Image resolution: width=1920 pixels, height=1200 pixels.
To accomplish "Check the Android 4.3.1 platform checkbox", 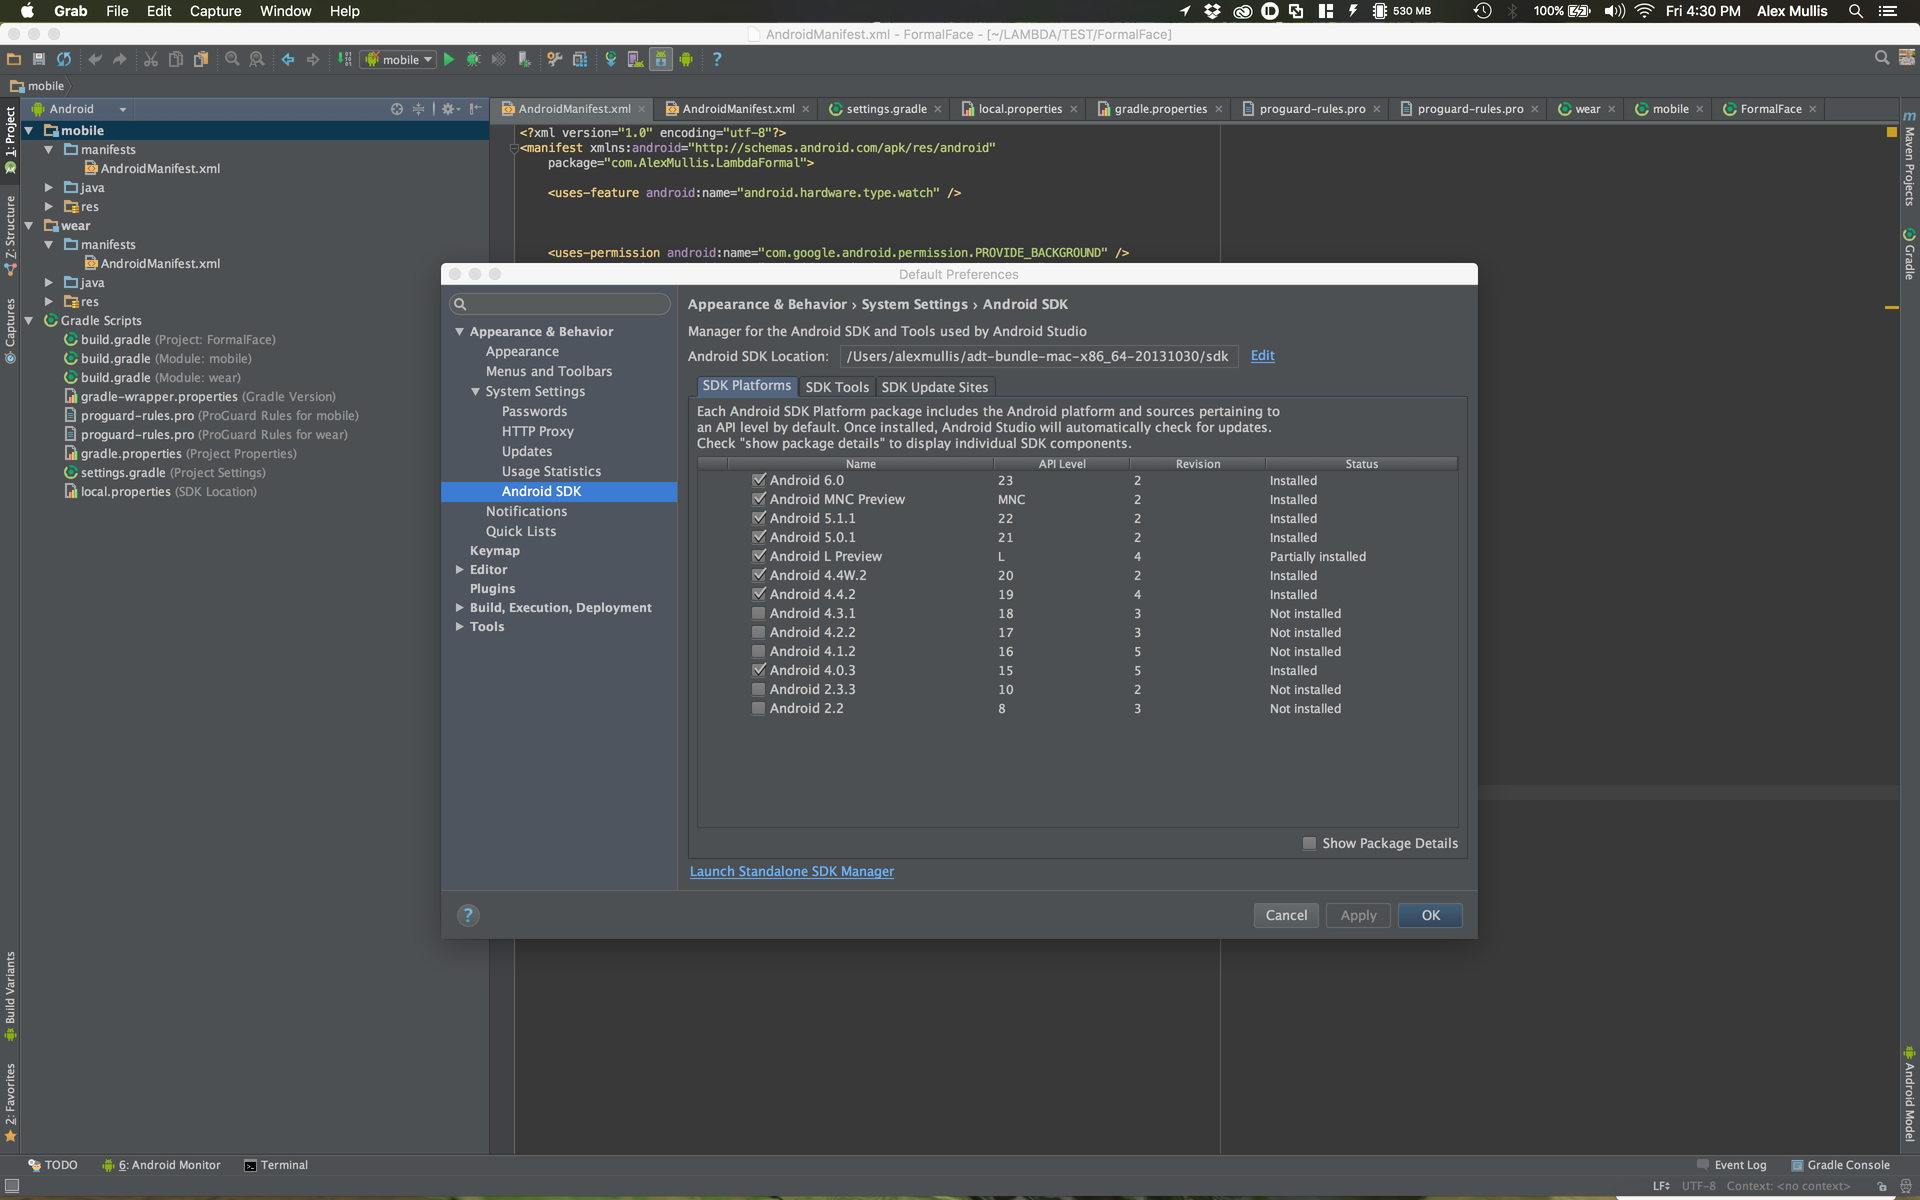I will coord(758,614).
